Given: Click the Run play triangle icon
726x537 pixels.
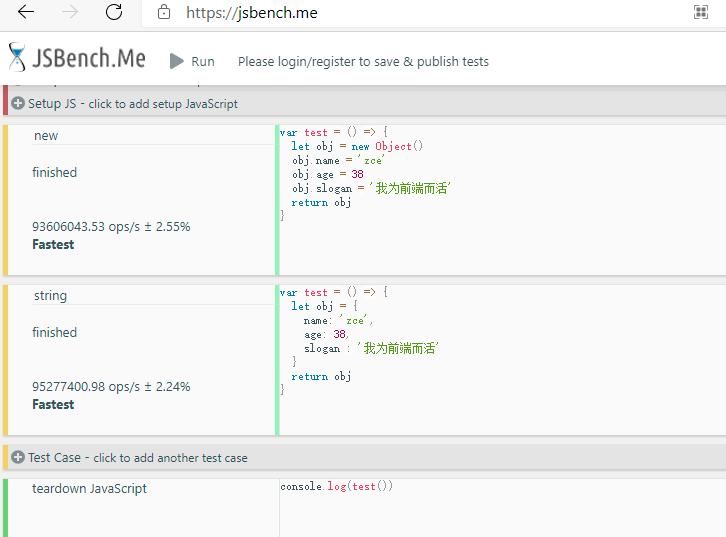Looking at the screenshot, I should [176, 61].
